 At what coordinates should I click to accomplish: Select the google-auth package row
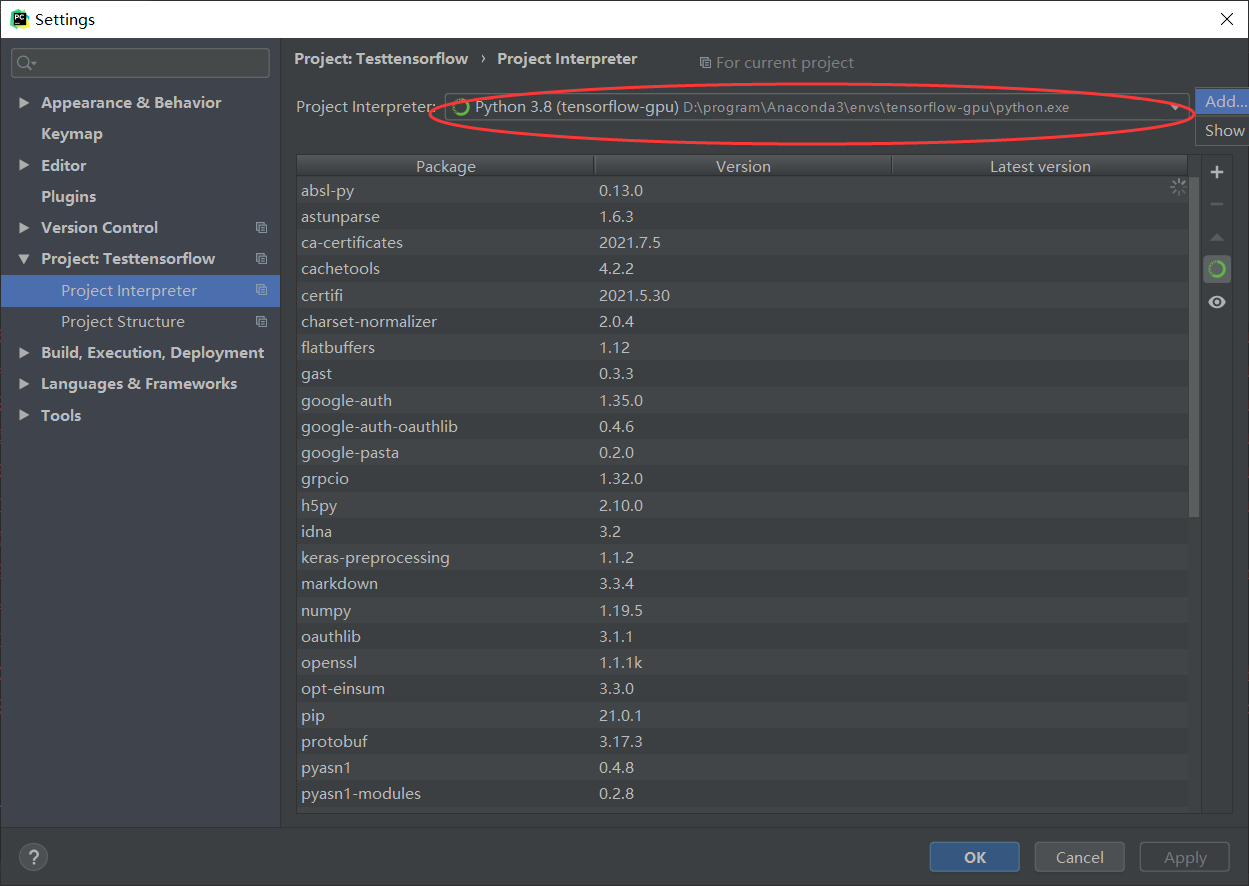(742, 401)
